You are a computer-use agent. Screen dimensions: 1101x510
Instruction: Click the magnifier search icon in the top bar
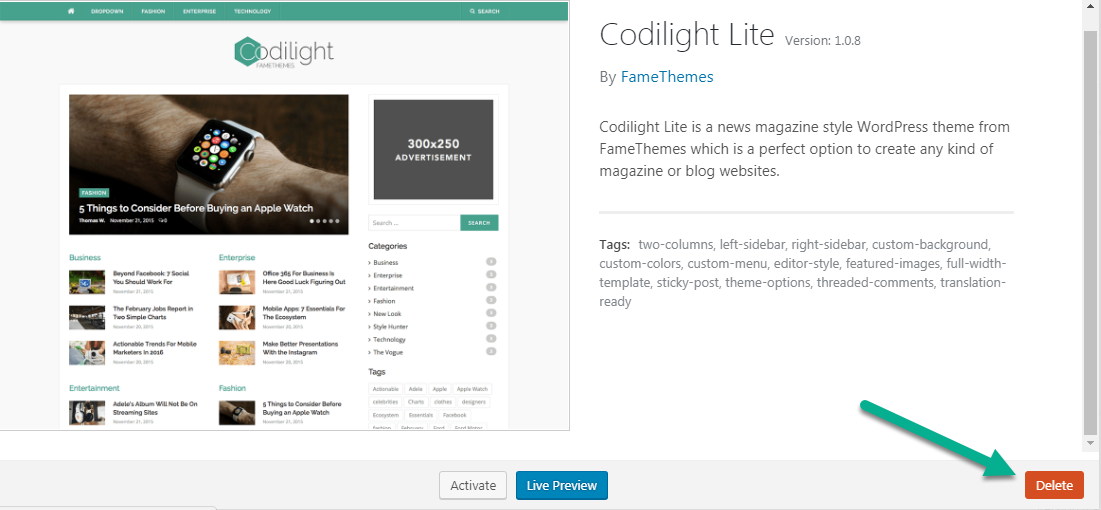pyautogui.click(x=472, y=11)
